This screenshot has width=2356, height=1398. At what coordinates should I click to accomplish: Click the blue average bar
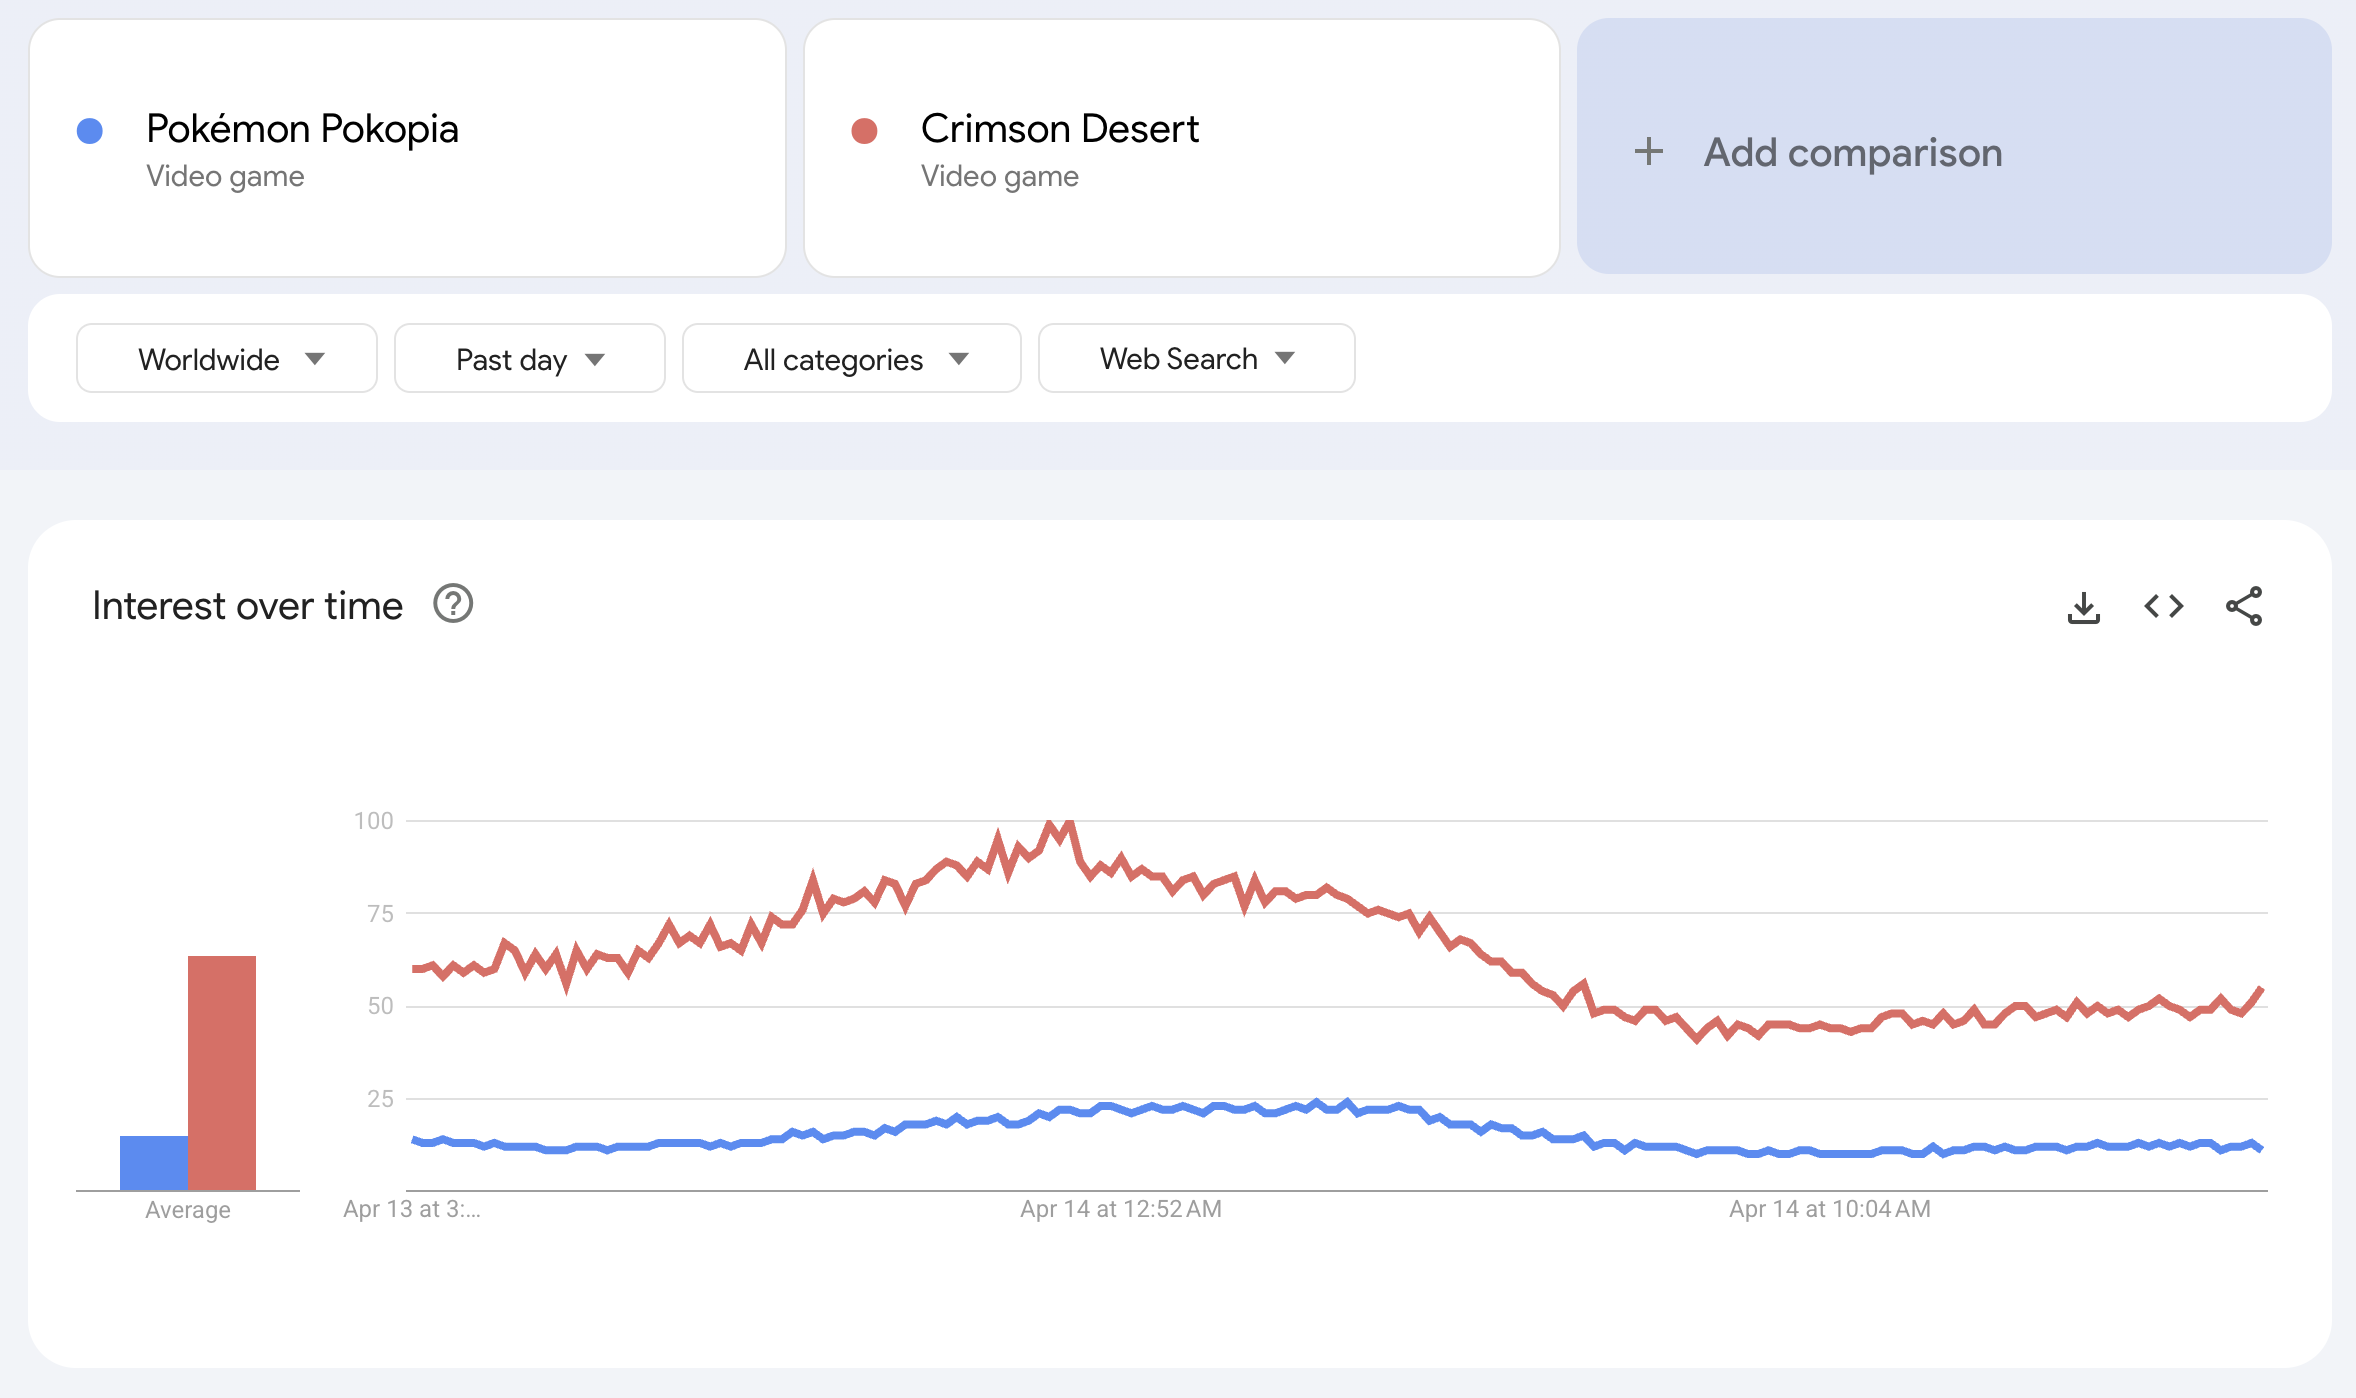[153, 1162]
